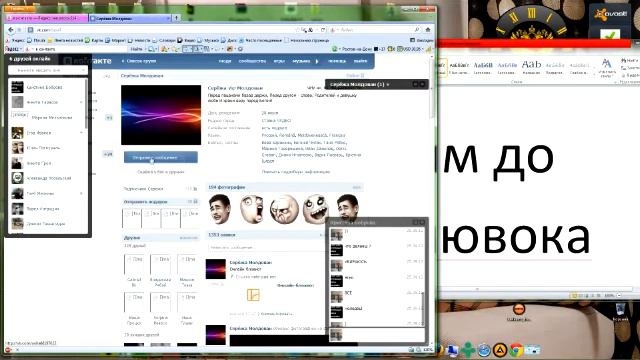Viewport: 640px width, 360px height.
Task: Reload the page with the refresh icon
Action: [x=322, y=30]
